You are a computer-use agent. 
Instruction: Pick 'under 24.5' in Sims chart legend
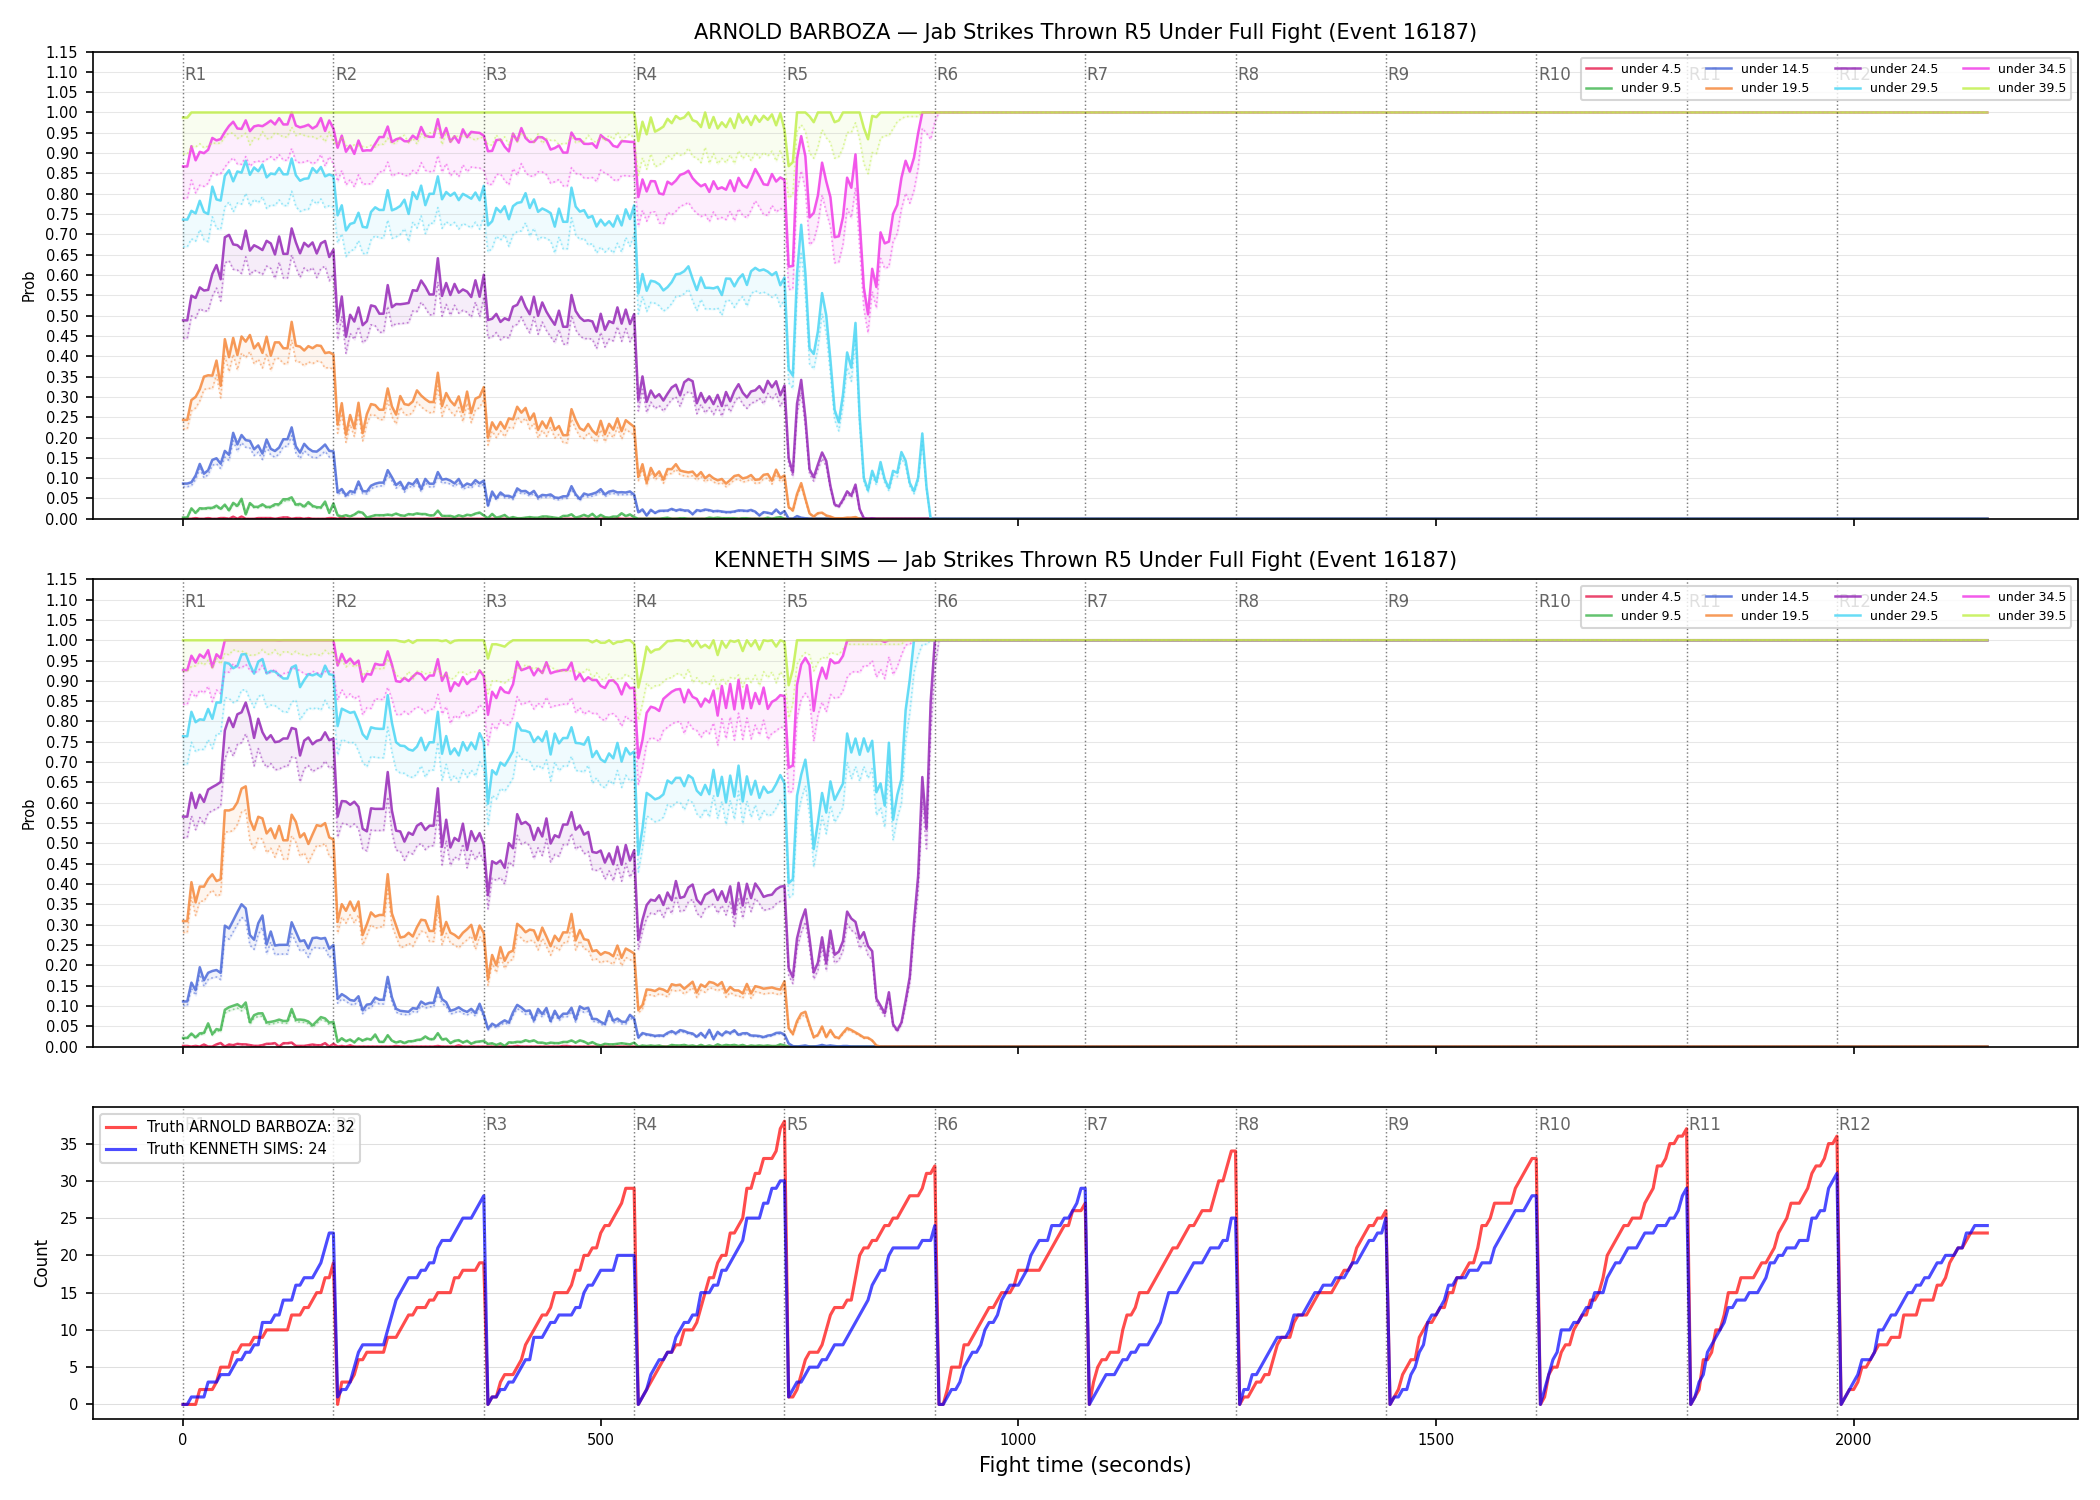point(1887,597)
